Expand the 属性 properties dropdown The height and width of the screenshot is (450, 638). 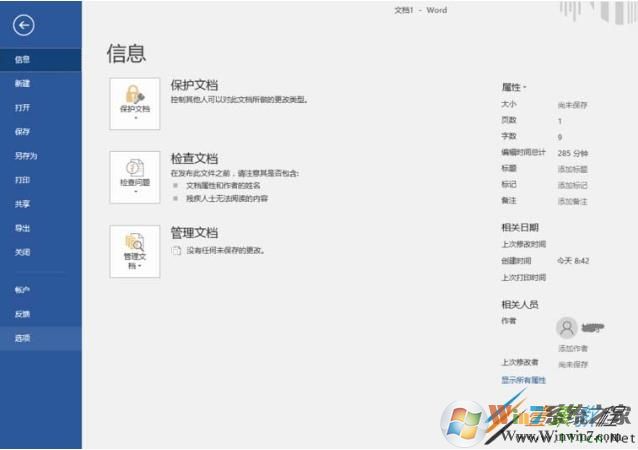[514, 87]
